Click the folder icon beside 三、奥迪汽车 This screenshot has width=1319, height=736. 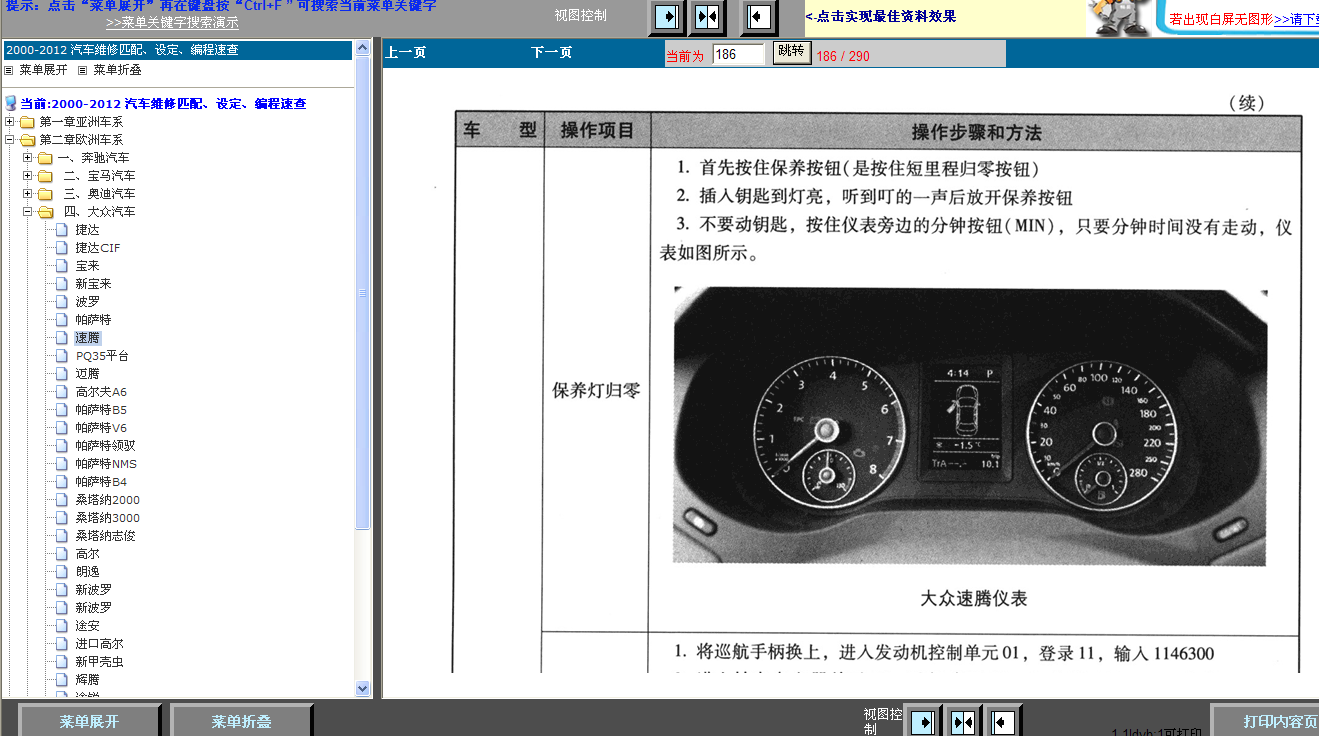(45, 194)
